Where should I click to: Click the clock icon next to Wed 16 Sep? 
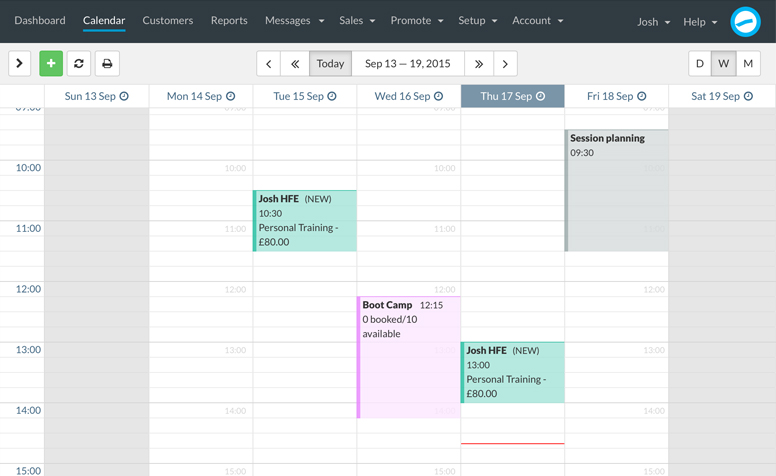click(438, 97)
